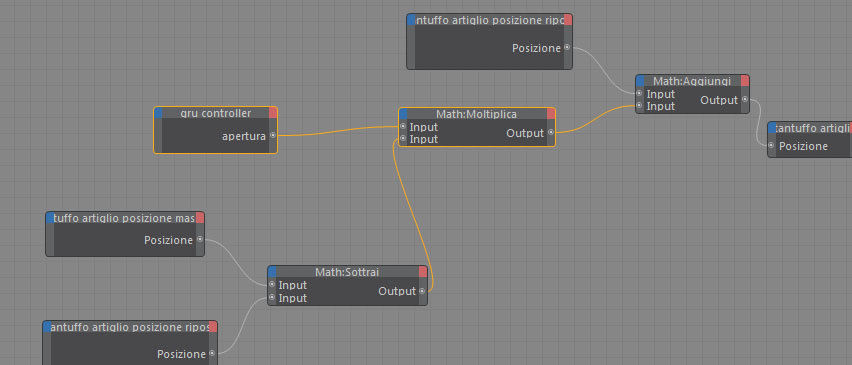This screenshot has height=365, width=852.
Task: Click first Input port of Math:Moltiplica
Action: pos(403,127)
